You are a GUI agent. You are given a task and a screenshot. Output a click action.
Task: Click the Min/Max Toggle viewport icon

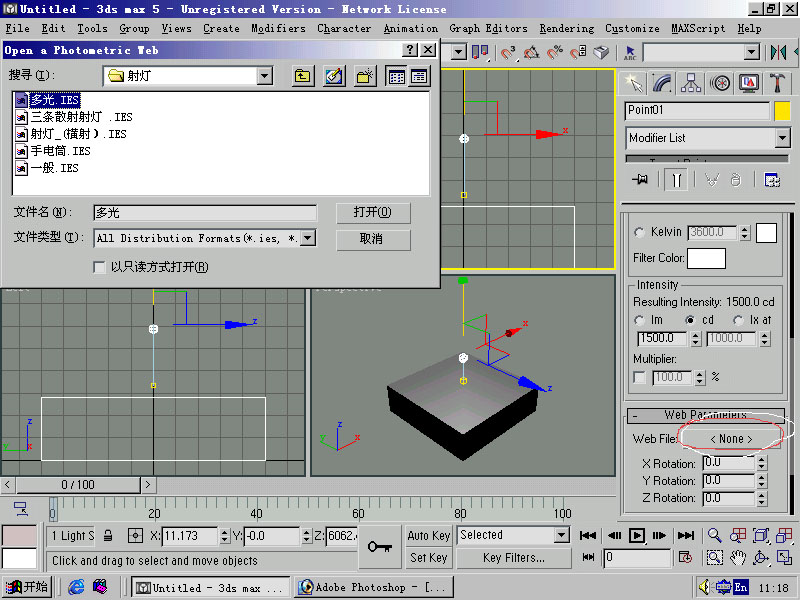[x=784, y=558]
